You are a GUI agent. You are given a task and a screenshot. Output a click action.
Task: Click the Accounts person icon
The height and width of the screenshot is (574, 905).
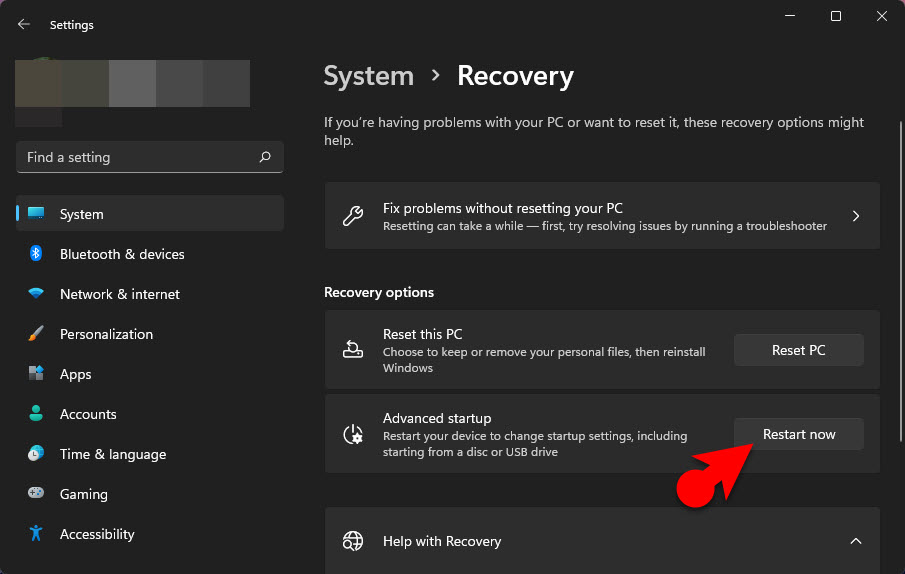(36, 413)
